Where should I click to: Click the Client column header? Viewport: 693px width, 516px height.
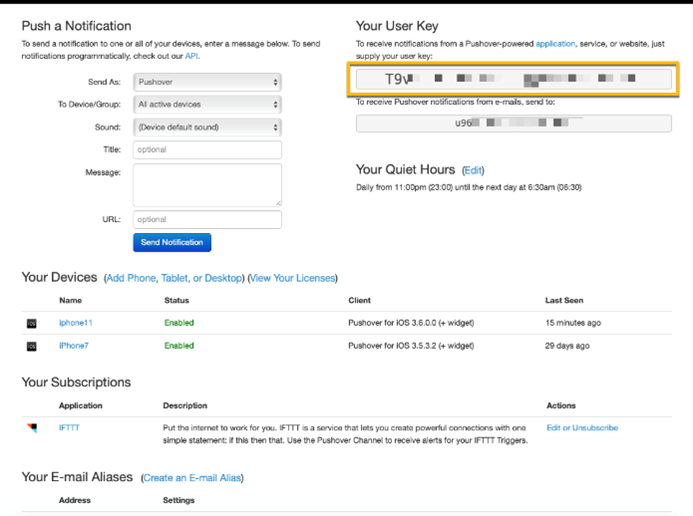coord(359,300)
